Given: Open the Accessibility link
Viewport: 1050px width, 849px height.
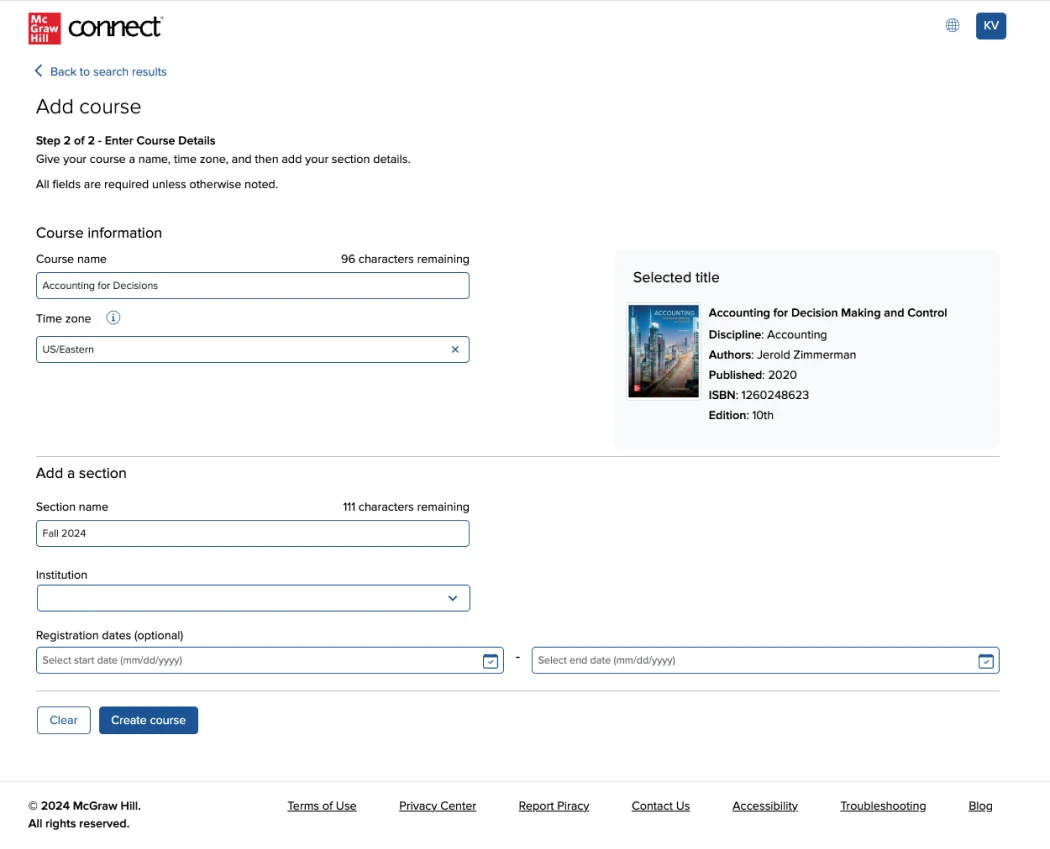Looking at the screenshot, I should (765, 806).
